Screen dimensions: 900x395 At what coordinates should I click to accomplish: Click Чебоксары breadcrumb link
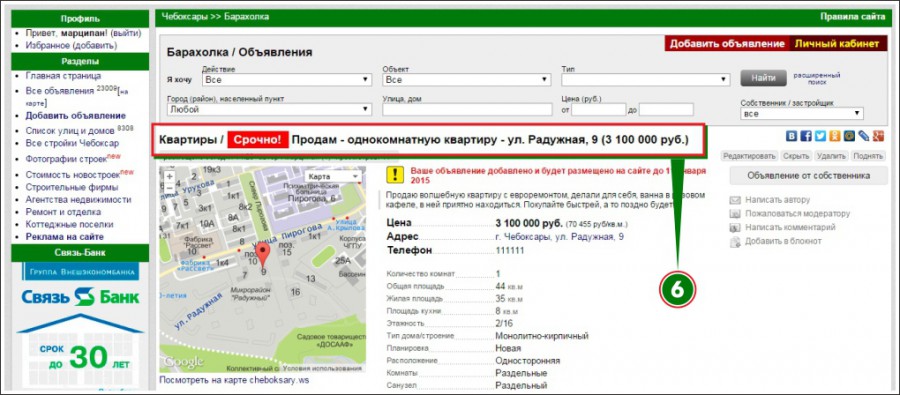(x=184, y=17)
